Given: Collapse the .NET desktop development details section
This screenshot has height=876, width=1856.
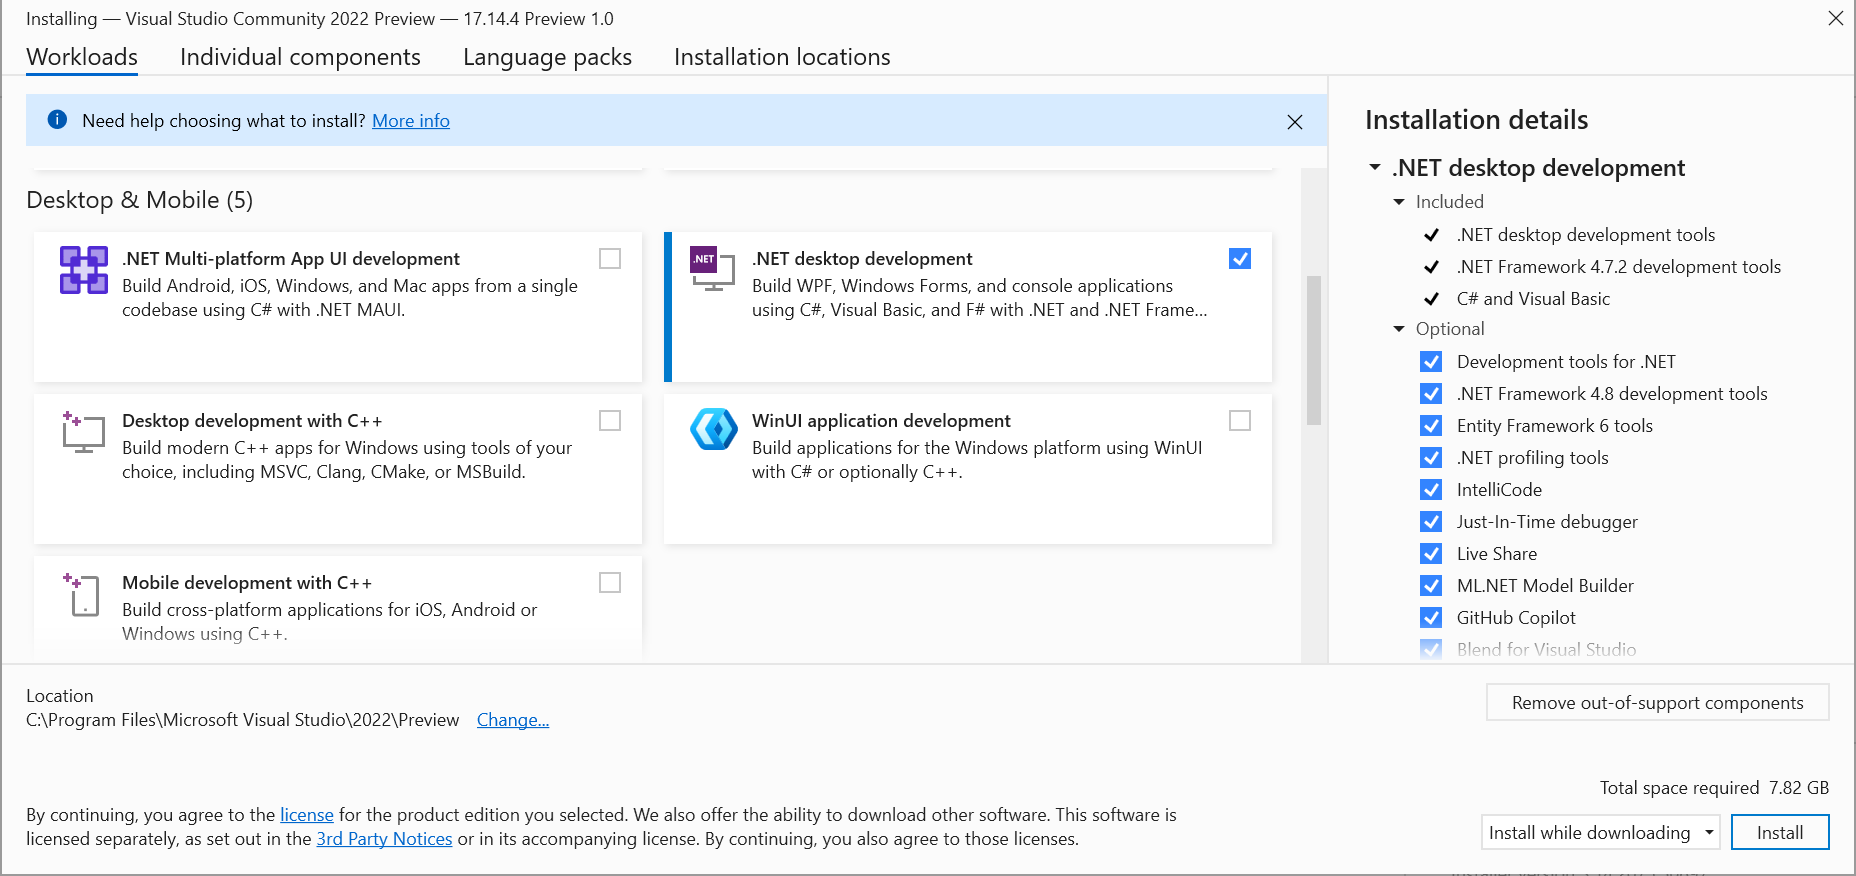Looking at the screenshot, I should (x=1375, y=168).
